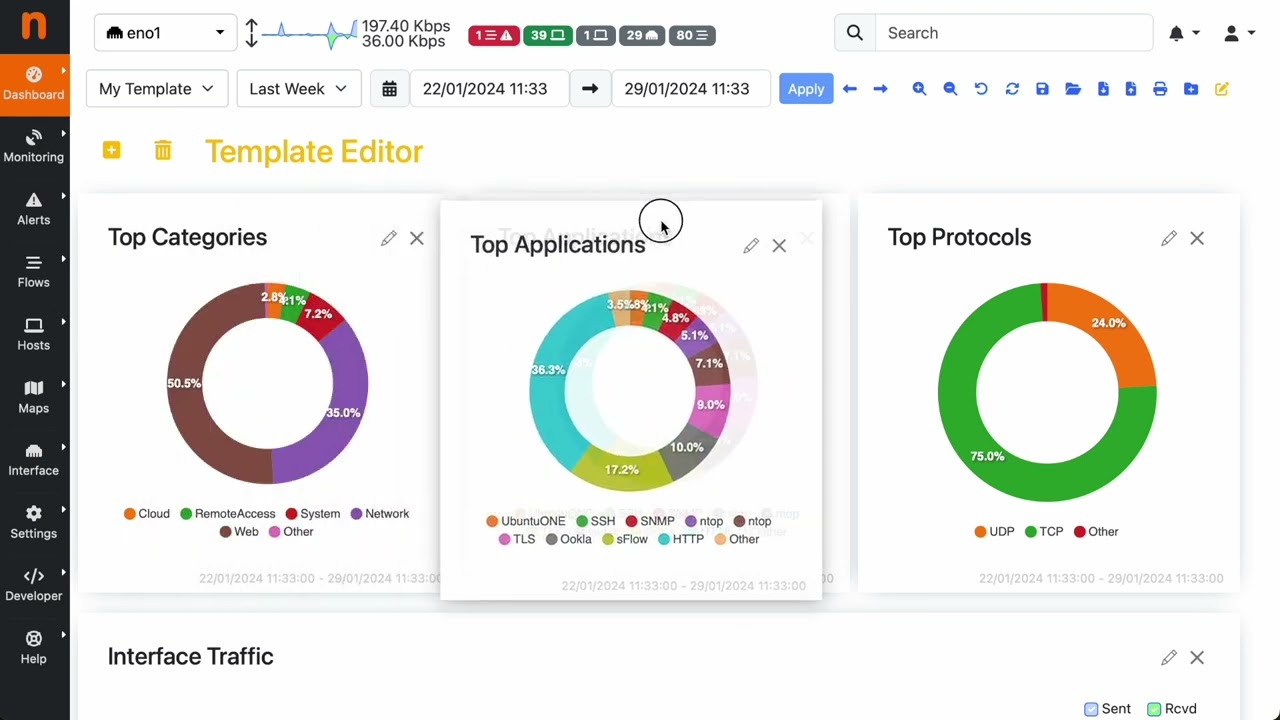Edit the Interface Traffic widget with pencil

(1169, 657)
